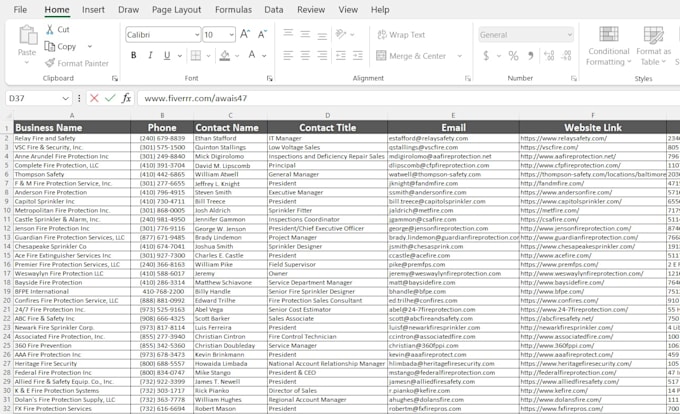This screenshot has height=414, width=680.
Task: Toggle bold formatting
Action: [x=134, y=55]
